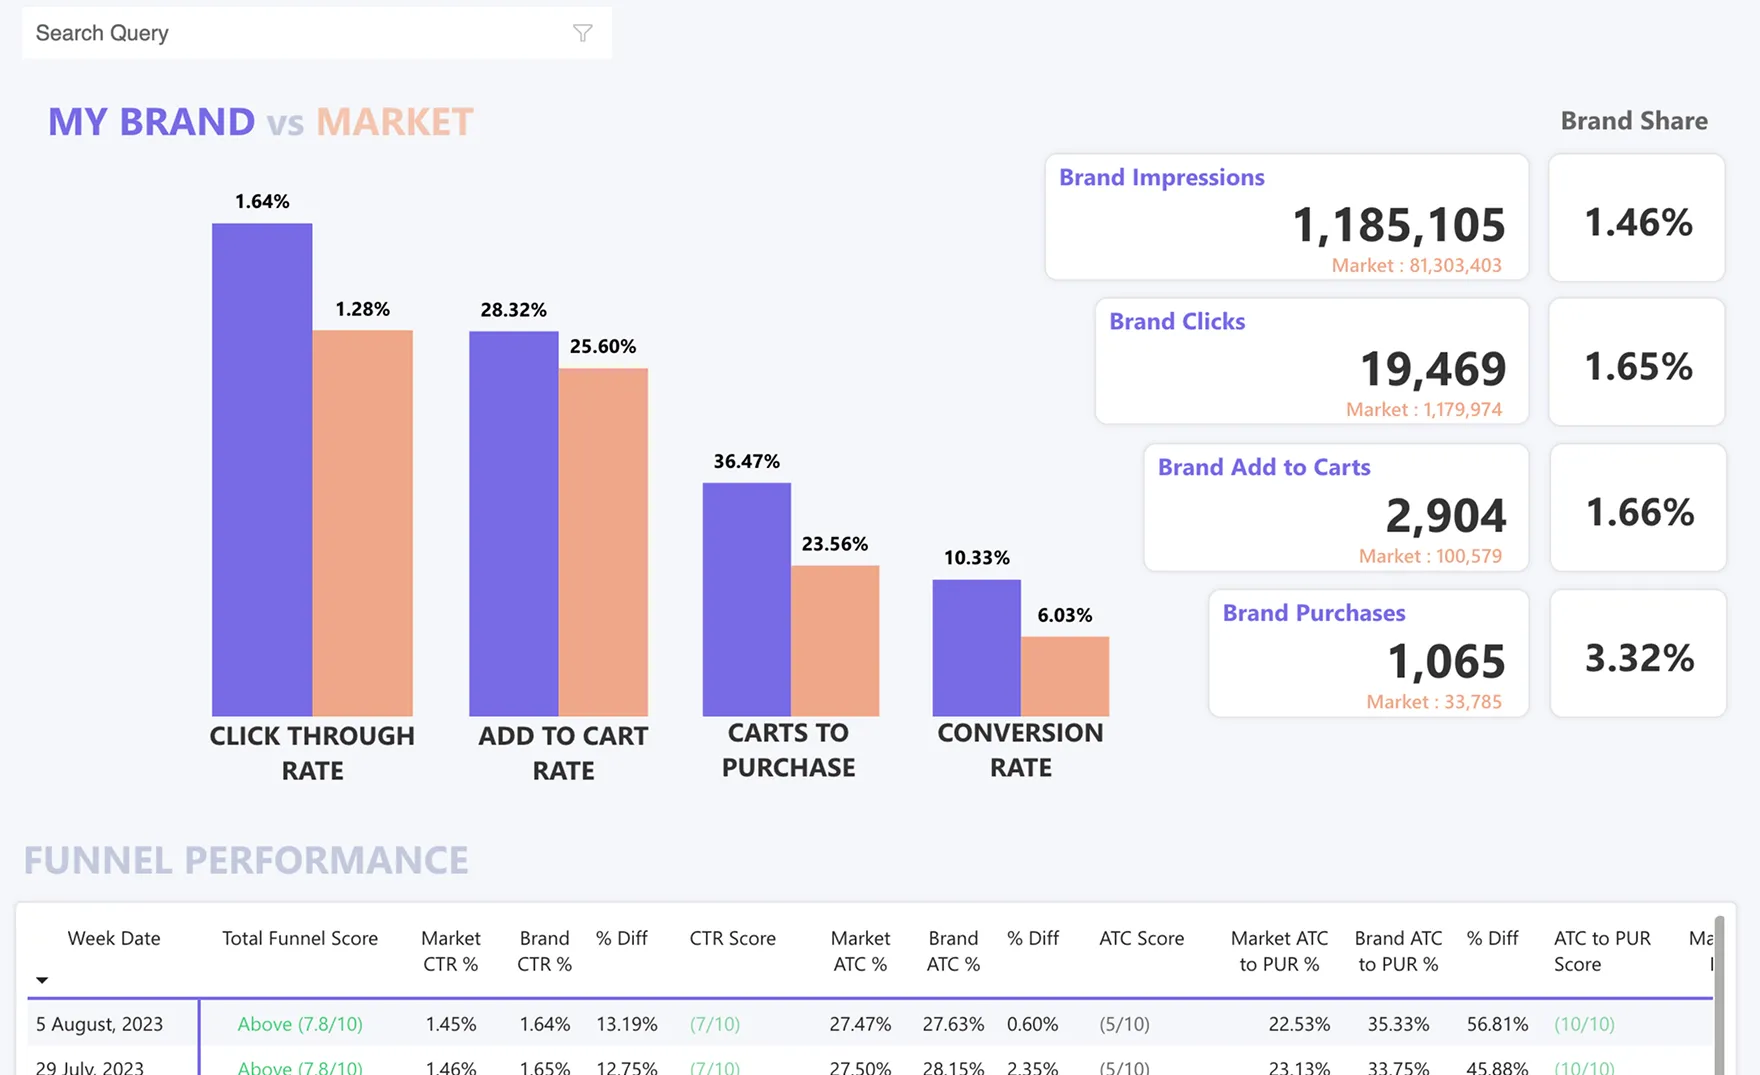This screenshot has height=1075, width=1760.
Task: Click the purple 28.32% add to cart bar
Action: pyautogui.click(x=514, y=523)
